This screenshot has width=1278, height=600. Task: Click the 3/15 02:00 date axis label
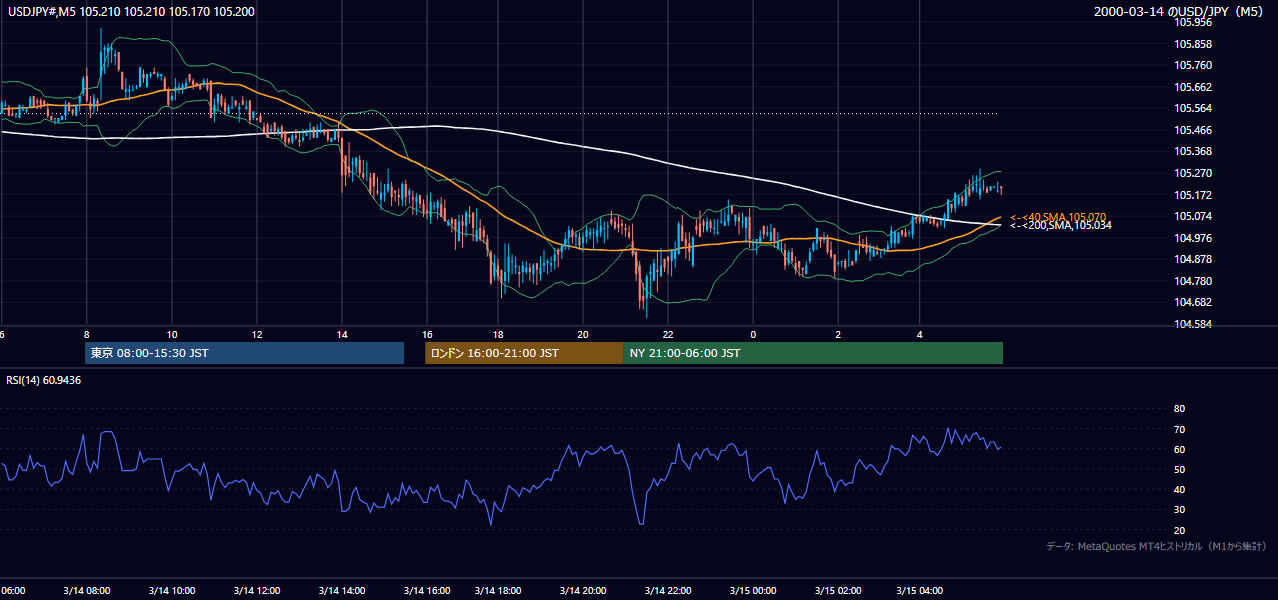click(837, 590)
